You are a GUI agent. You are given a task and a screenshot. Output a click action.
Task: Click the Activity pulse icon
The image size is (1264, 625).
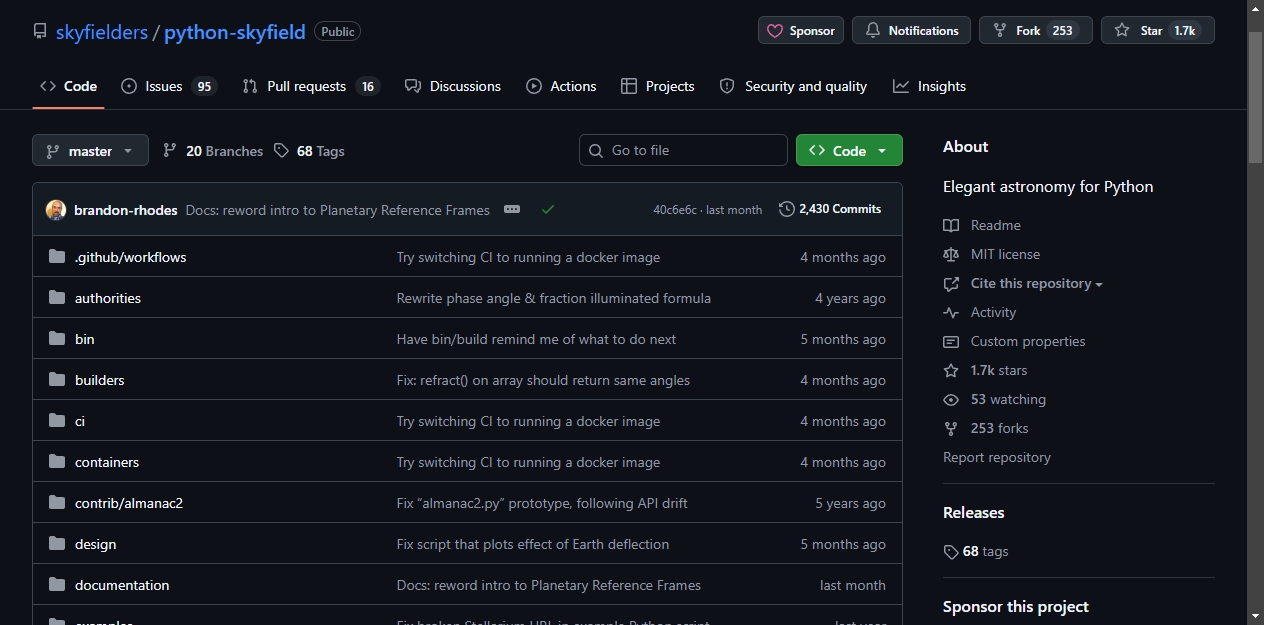[951, 312]
